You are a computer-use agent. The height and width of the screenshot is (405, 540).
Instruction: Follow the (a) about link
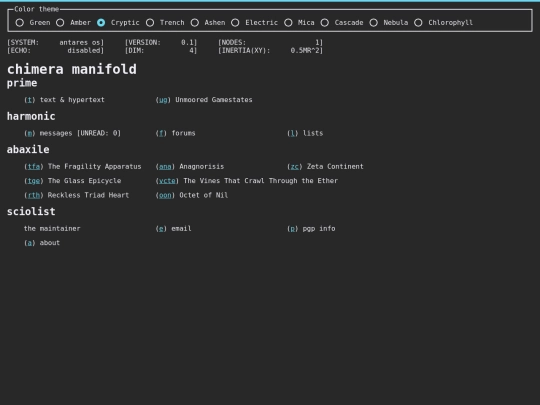[30, 243]
